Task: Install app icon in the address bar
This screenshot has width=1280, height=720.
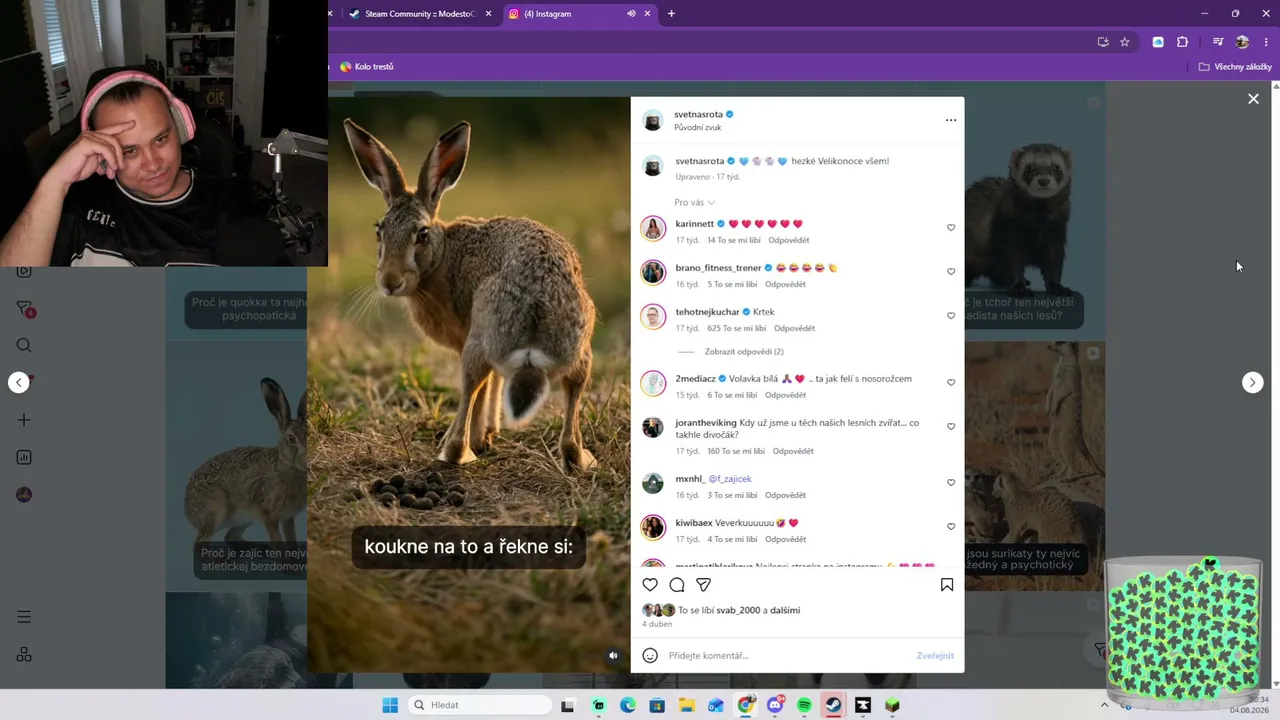Action: click(1103, 42)
